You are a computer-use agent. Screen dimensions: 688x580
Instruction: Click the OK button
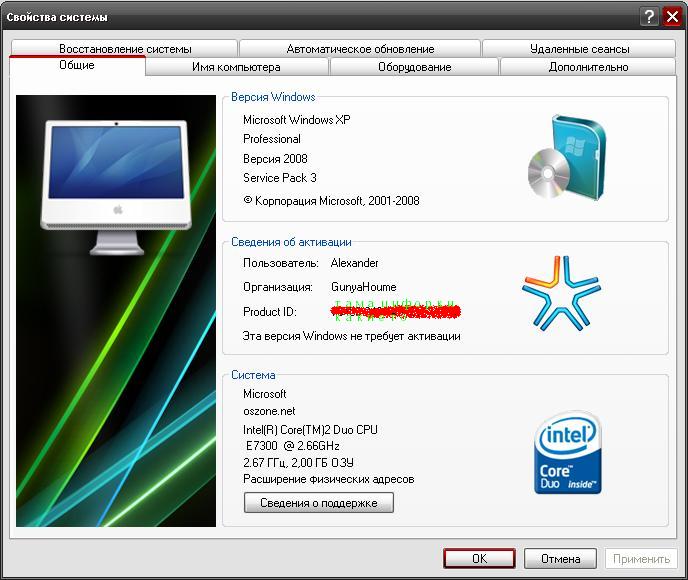pos(479,559)
